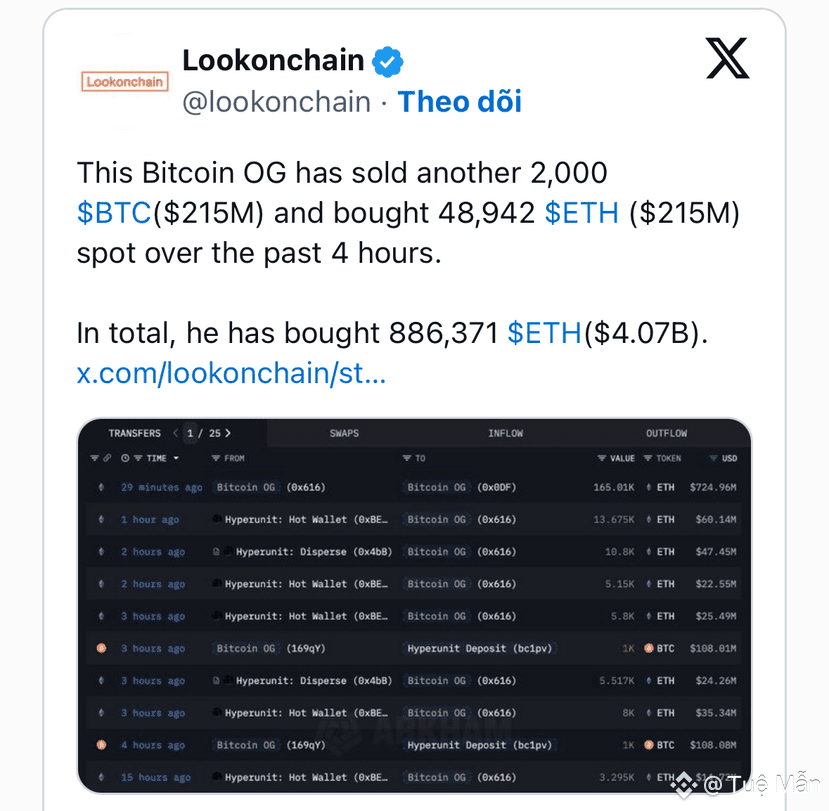Go to previous transfers page arrow
The height and width of the screenshot is (811, 829).
tap(176, 433)
